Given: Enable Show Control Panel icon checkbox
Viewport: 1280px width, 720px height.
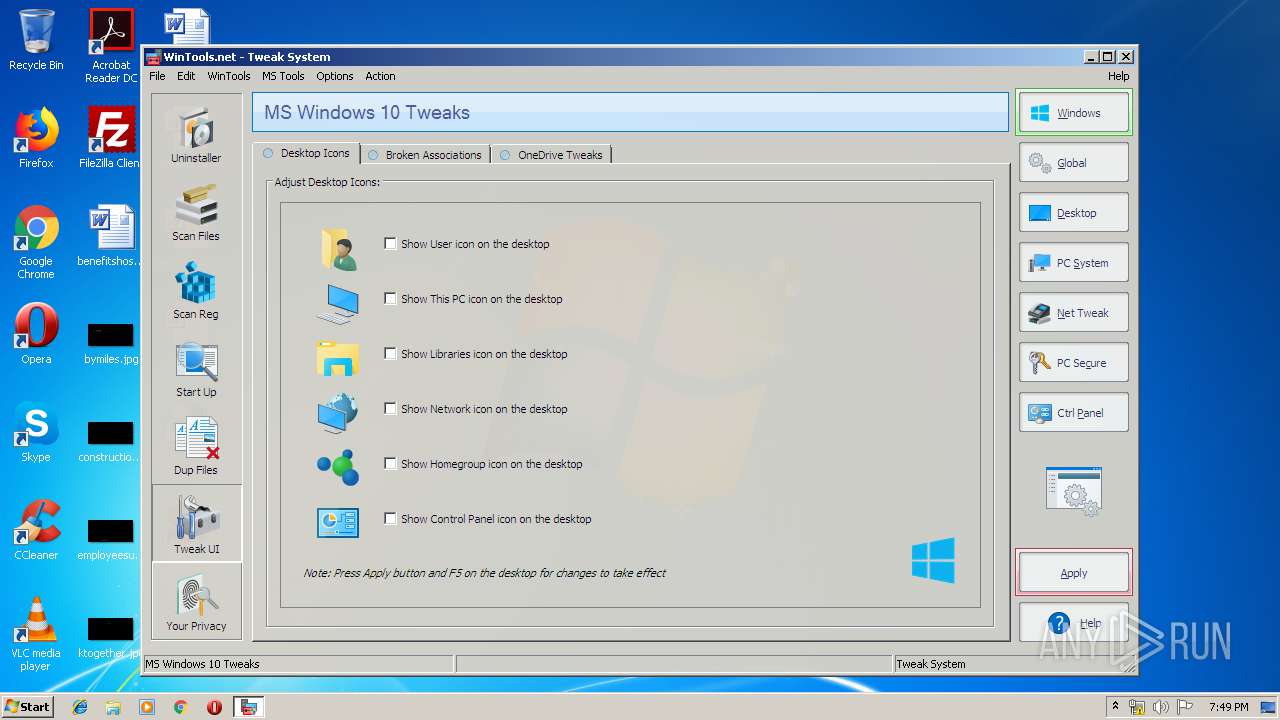Looking at the screenshot, I should pos(391,519).
